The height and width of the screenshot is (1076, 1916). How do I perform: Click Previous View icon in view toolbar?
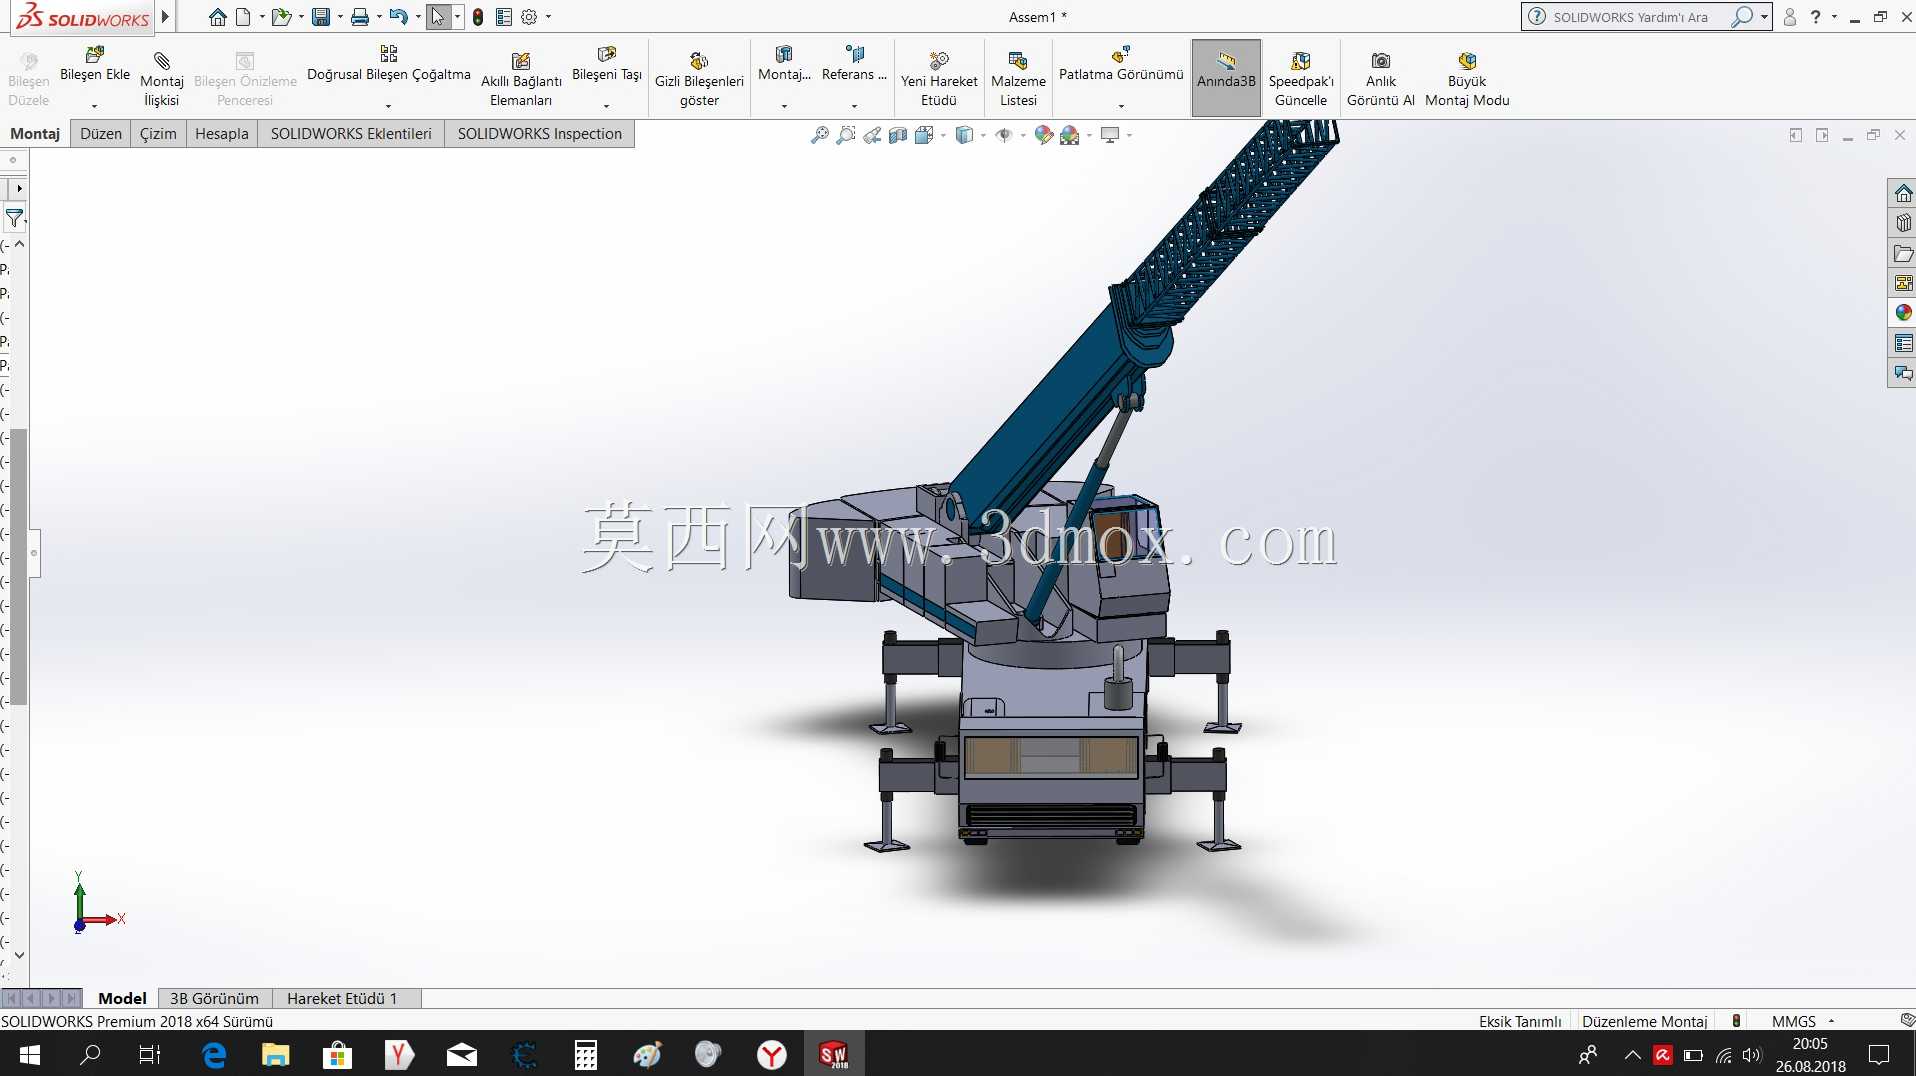(x=872, y=135)
